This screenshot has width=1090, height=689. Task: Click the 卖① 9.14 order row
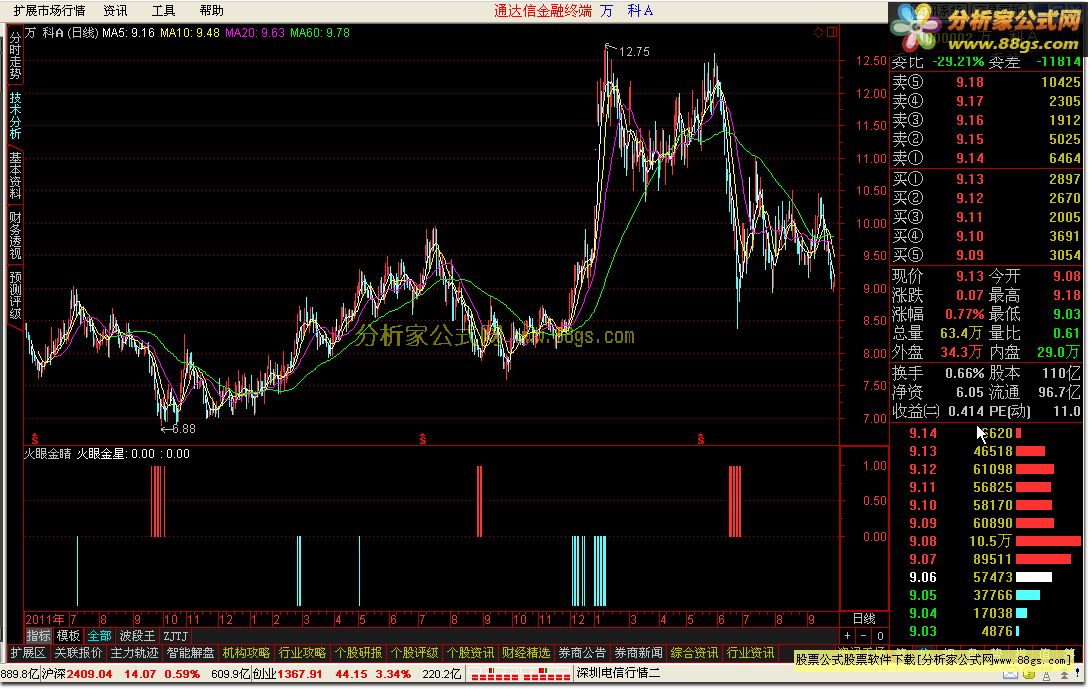[x=986, y=158]
